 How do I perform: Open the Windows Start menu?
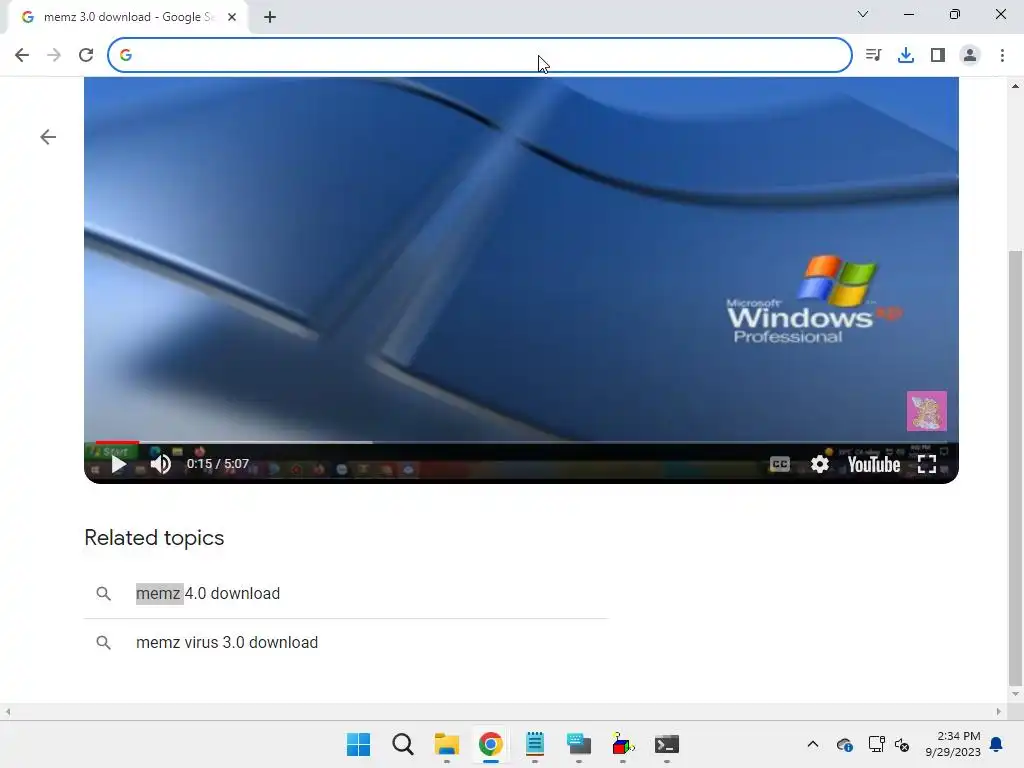pyautogui.click(x=358, y=744)
